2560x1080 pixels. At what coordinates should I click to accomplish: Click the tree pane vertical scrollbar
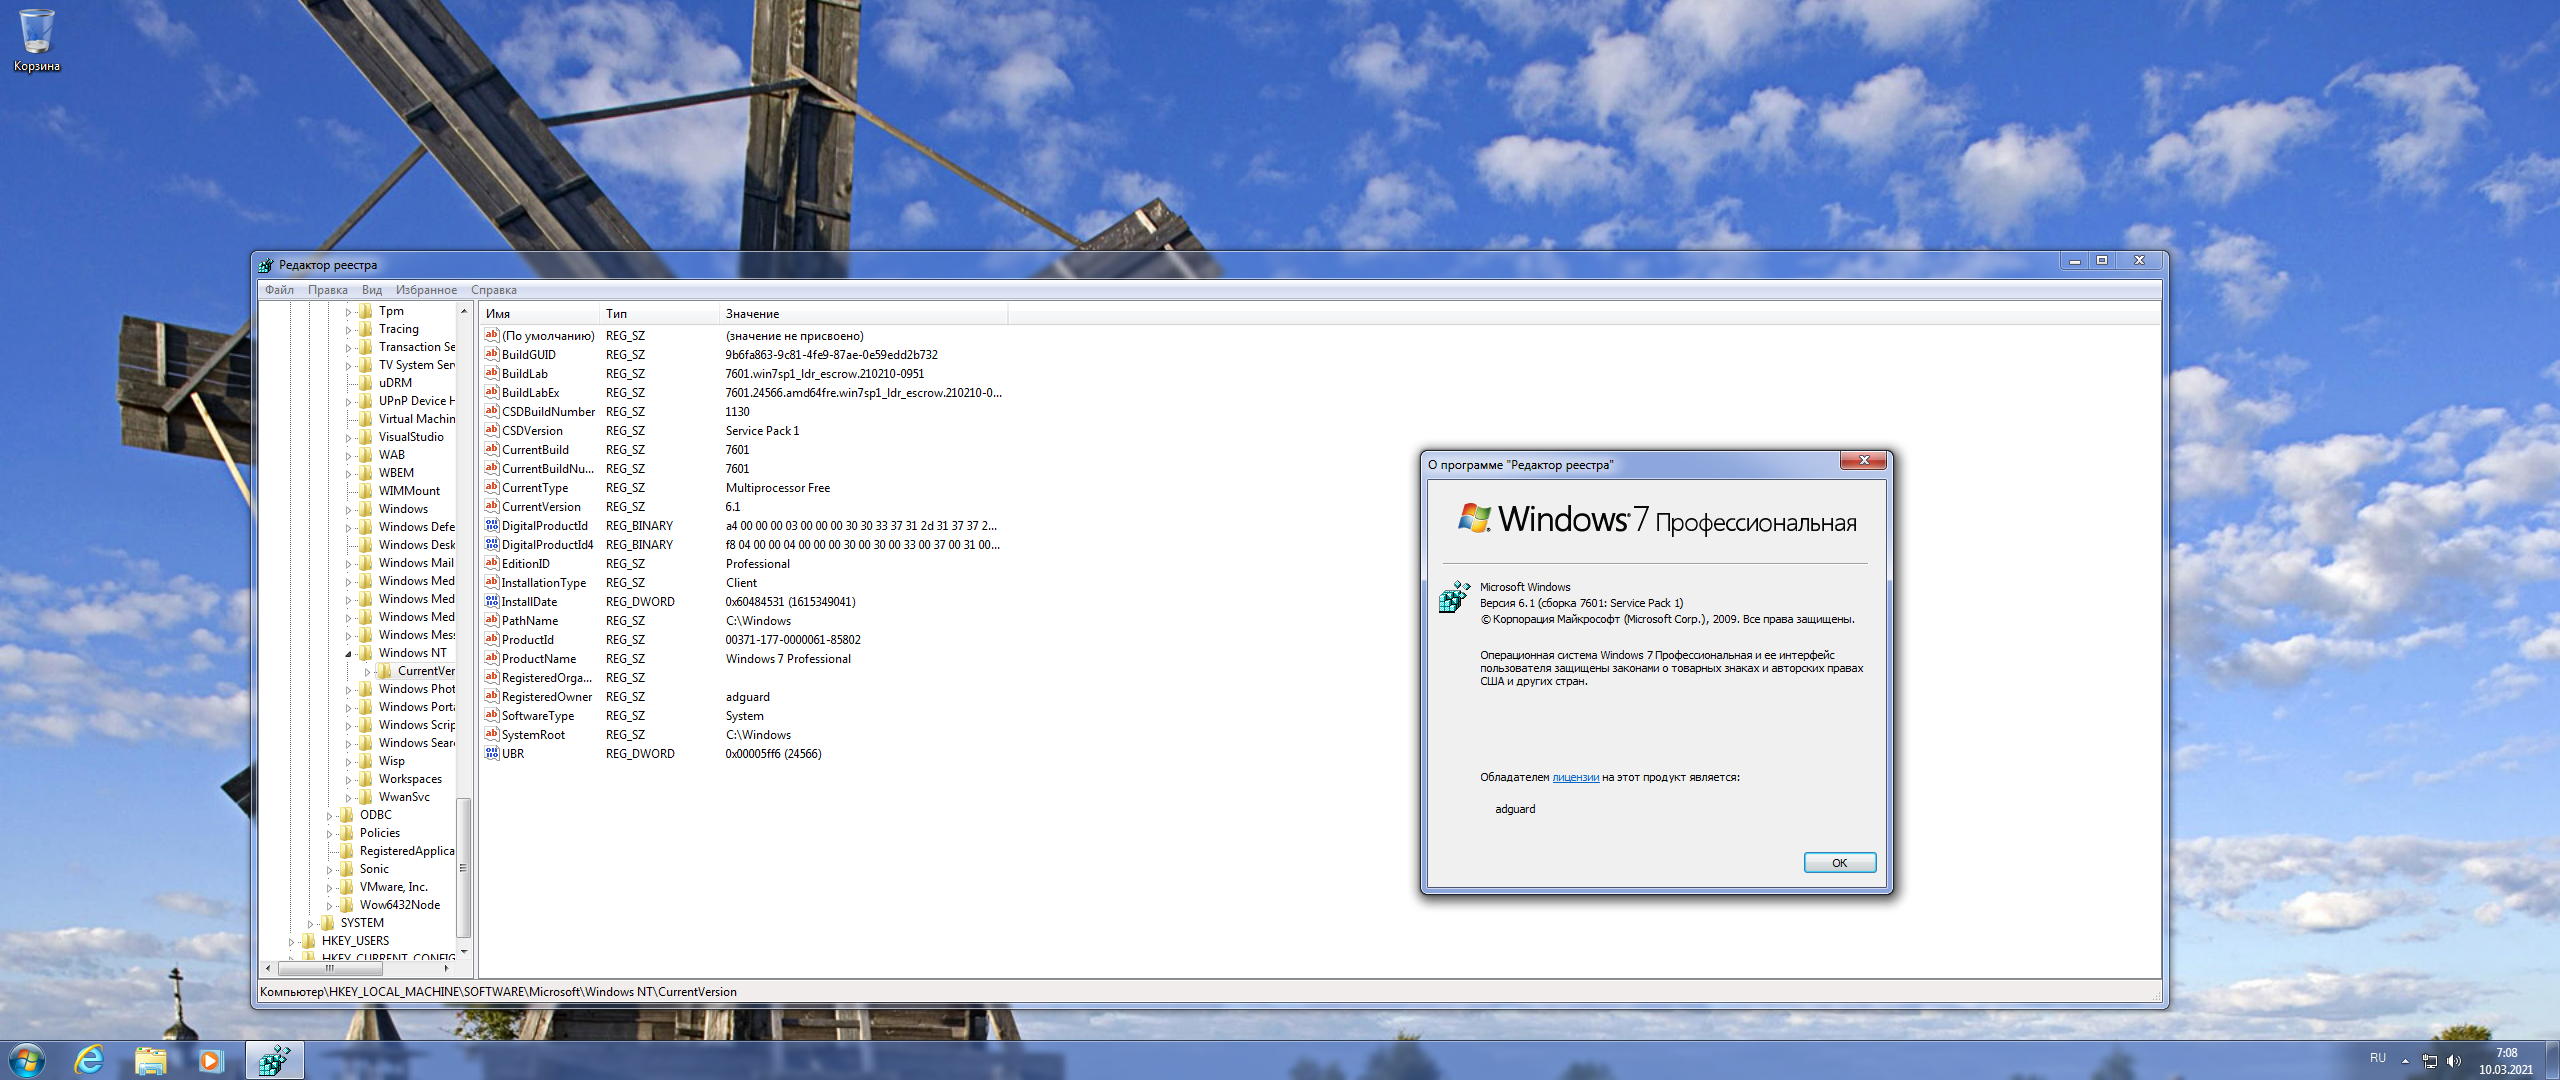[x=463, y=867]
